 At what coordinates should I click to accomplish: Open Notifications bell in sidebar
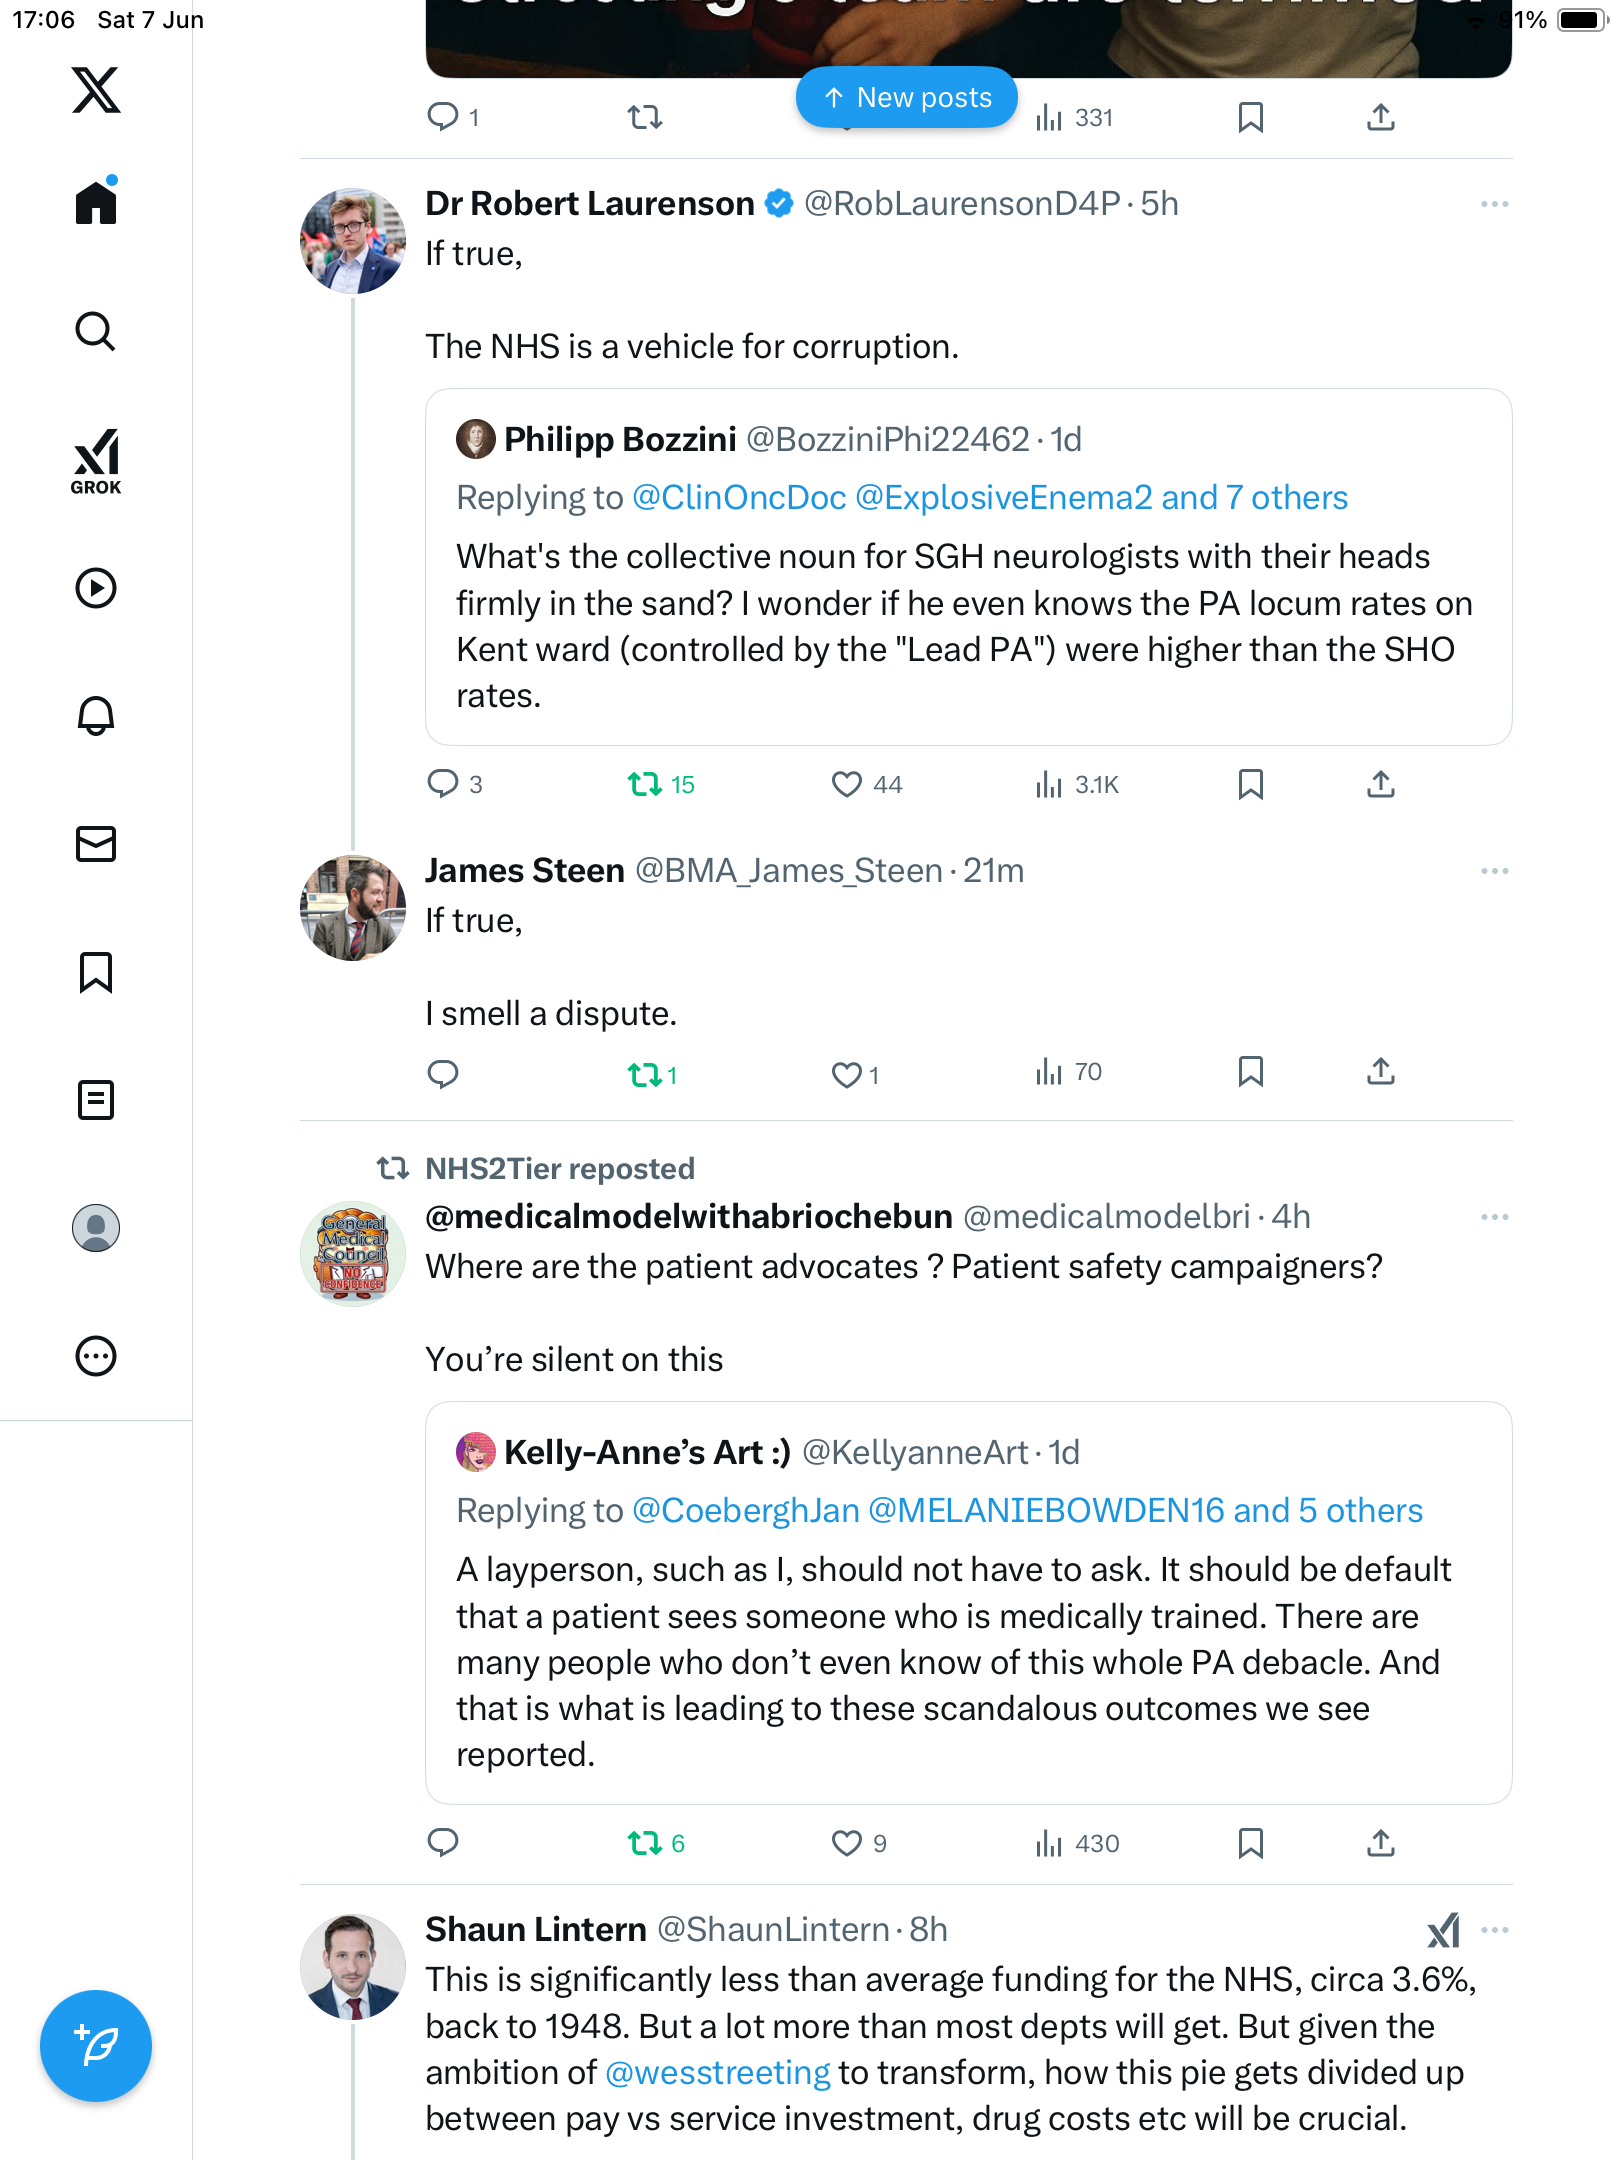tap(96, 715)
